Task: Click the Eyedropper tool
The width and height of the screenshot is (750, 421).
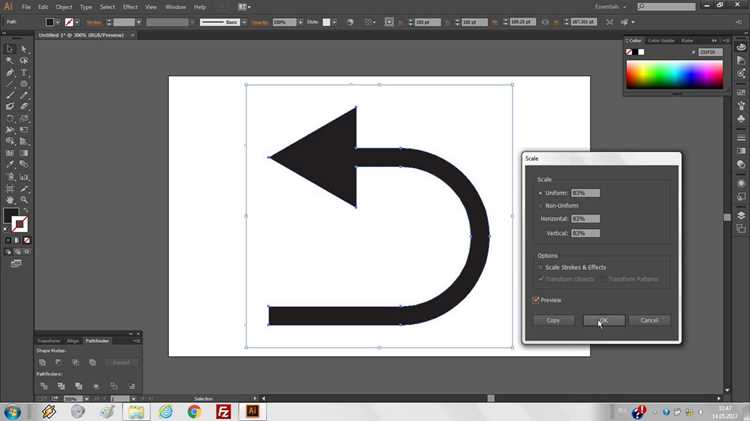Action: [10, 165]
